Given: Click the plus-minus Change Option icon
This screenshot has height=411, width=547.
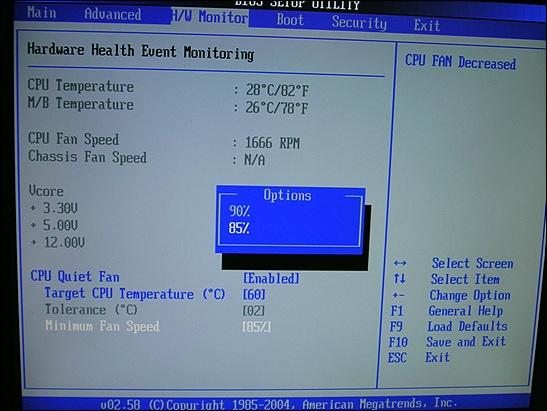Looking at the screenshot, I should point(398,295).
